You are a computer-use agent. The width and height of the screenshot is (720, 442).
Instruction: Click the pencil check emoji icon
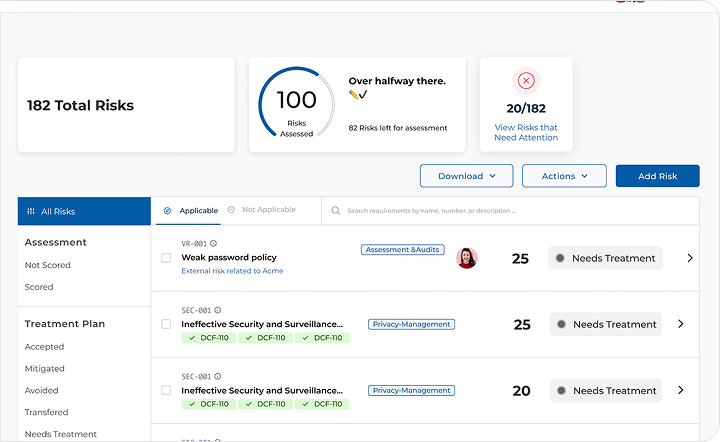pos(358,95)
